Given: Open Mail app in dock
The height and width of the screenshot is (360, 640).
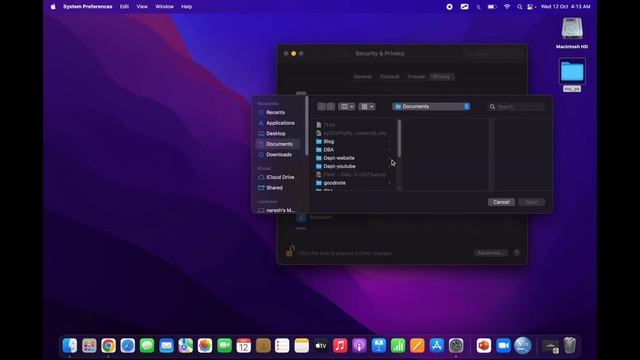Looking at the screenshot, I should pos(166,346).
